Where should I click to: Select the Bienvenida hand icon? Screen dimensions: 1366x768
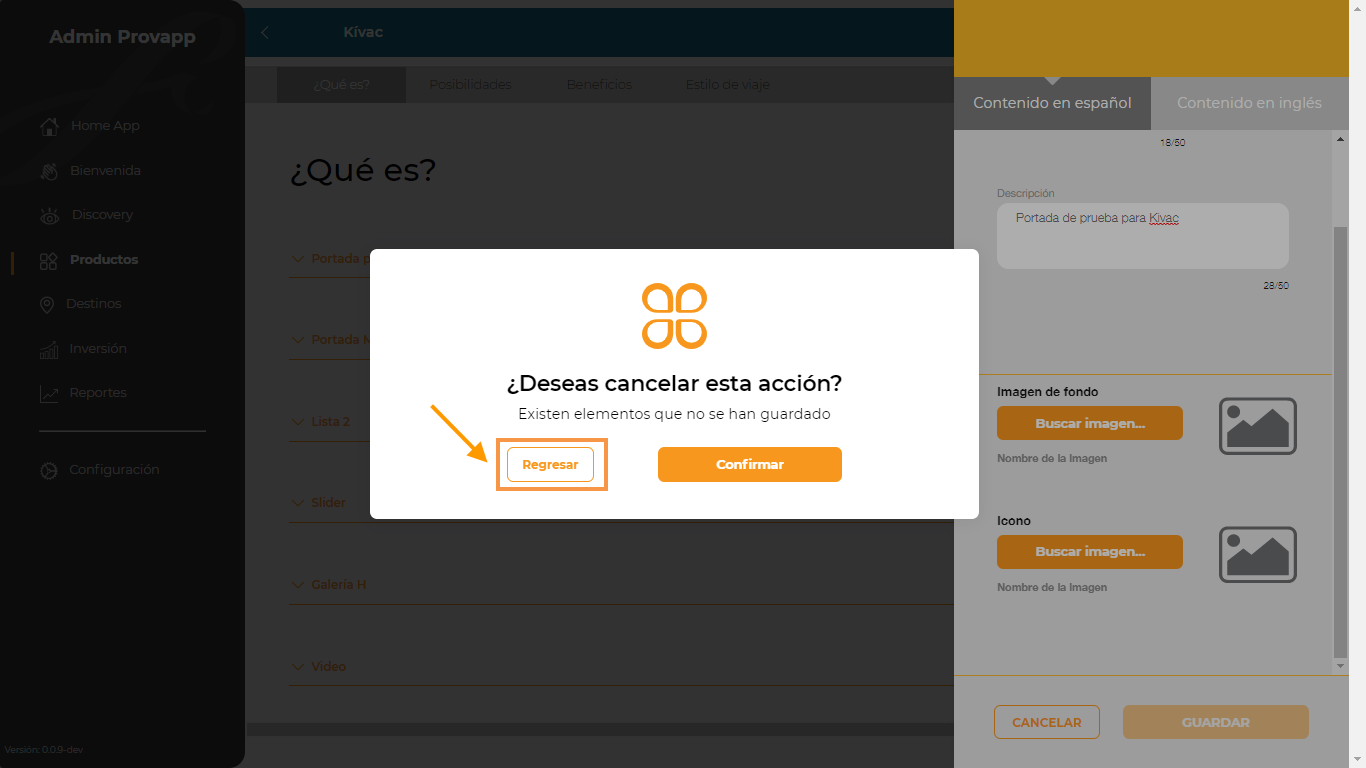(x=49, y=171)
